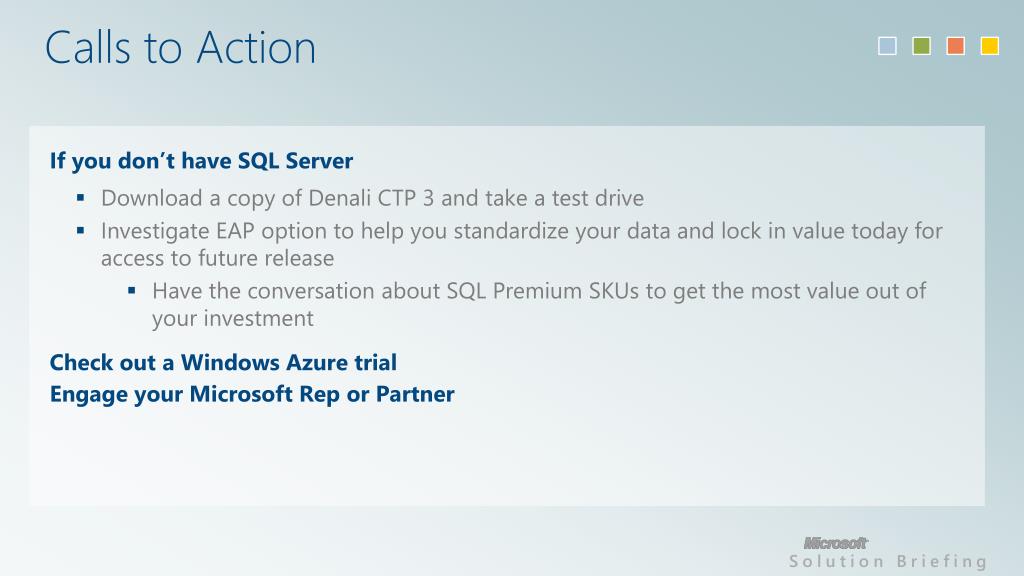Click the Solution Briefing footer text
The height and width of the screenshot is (576, 1024).
(888, 562)
